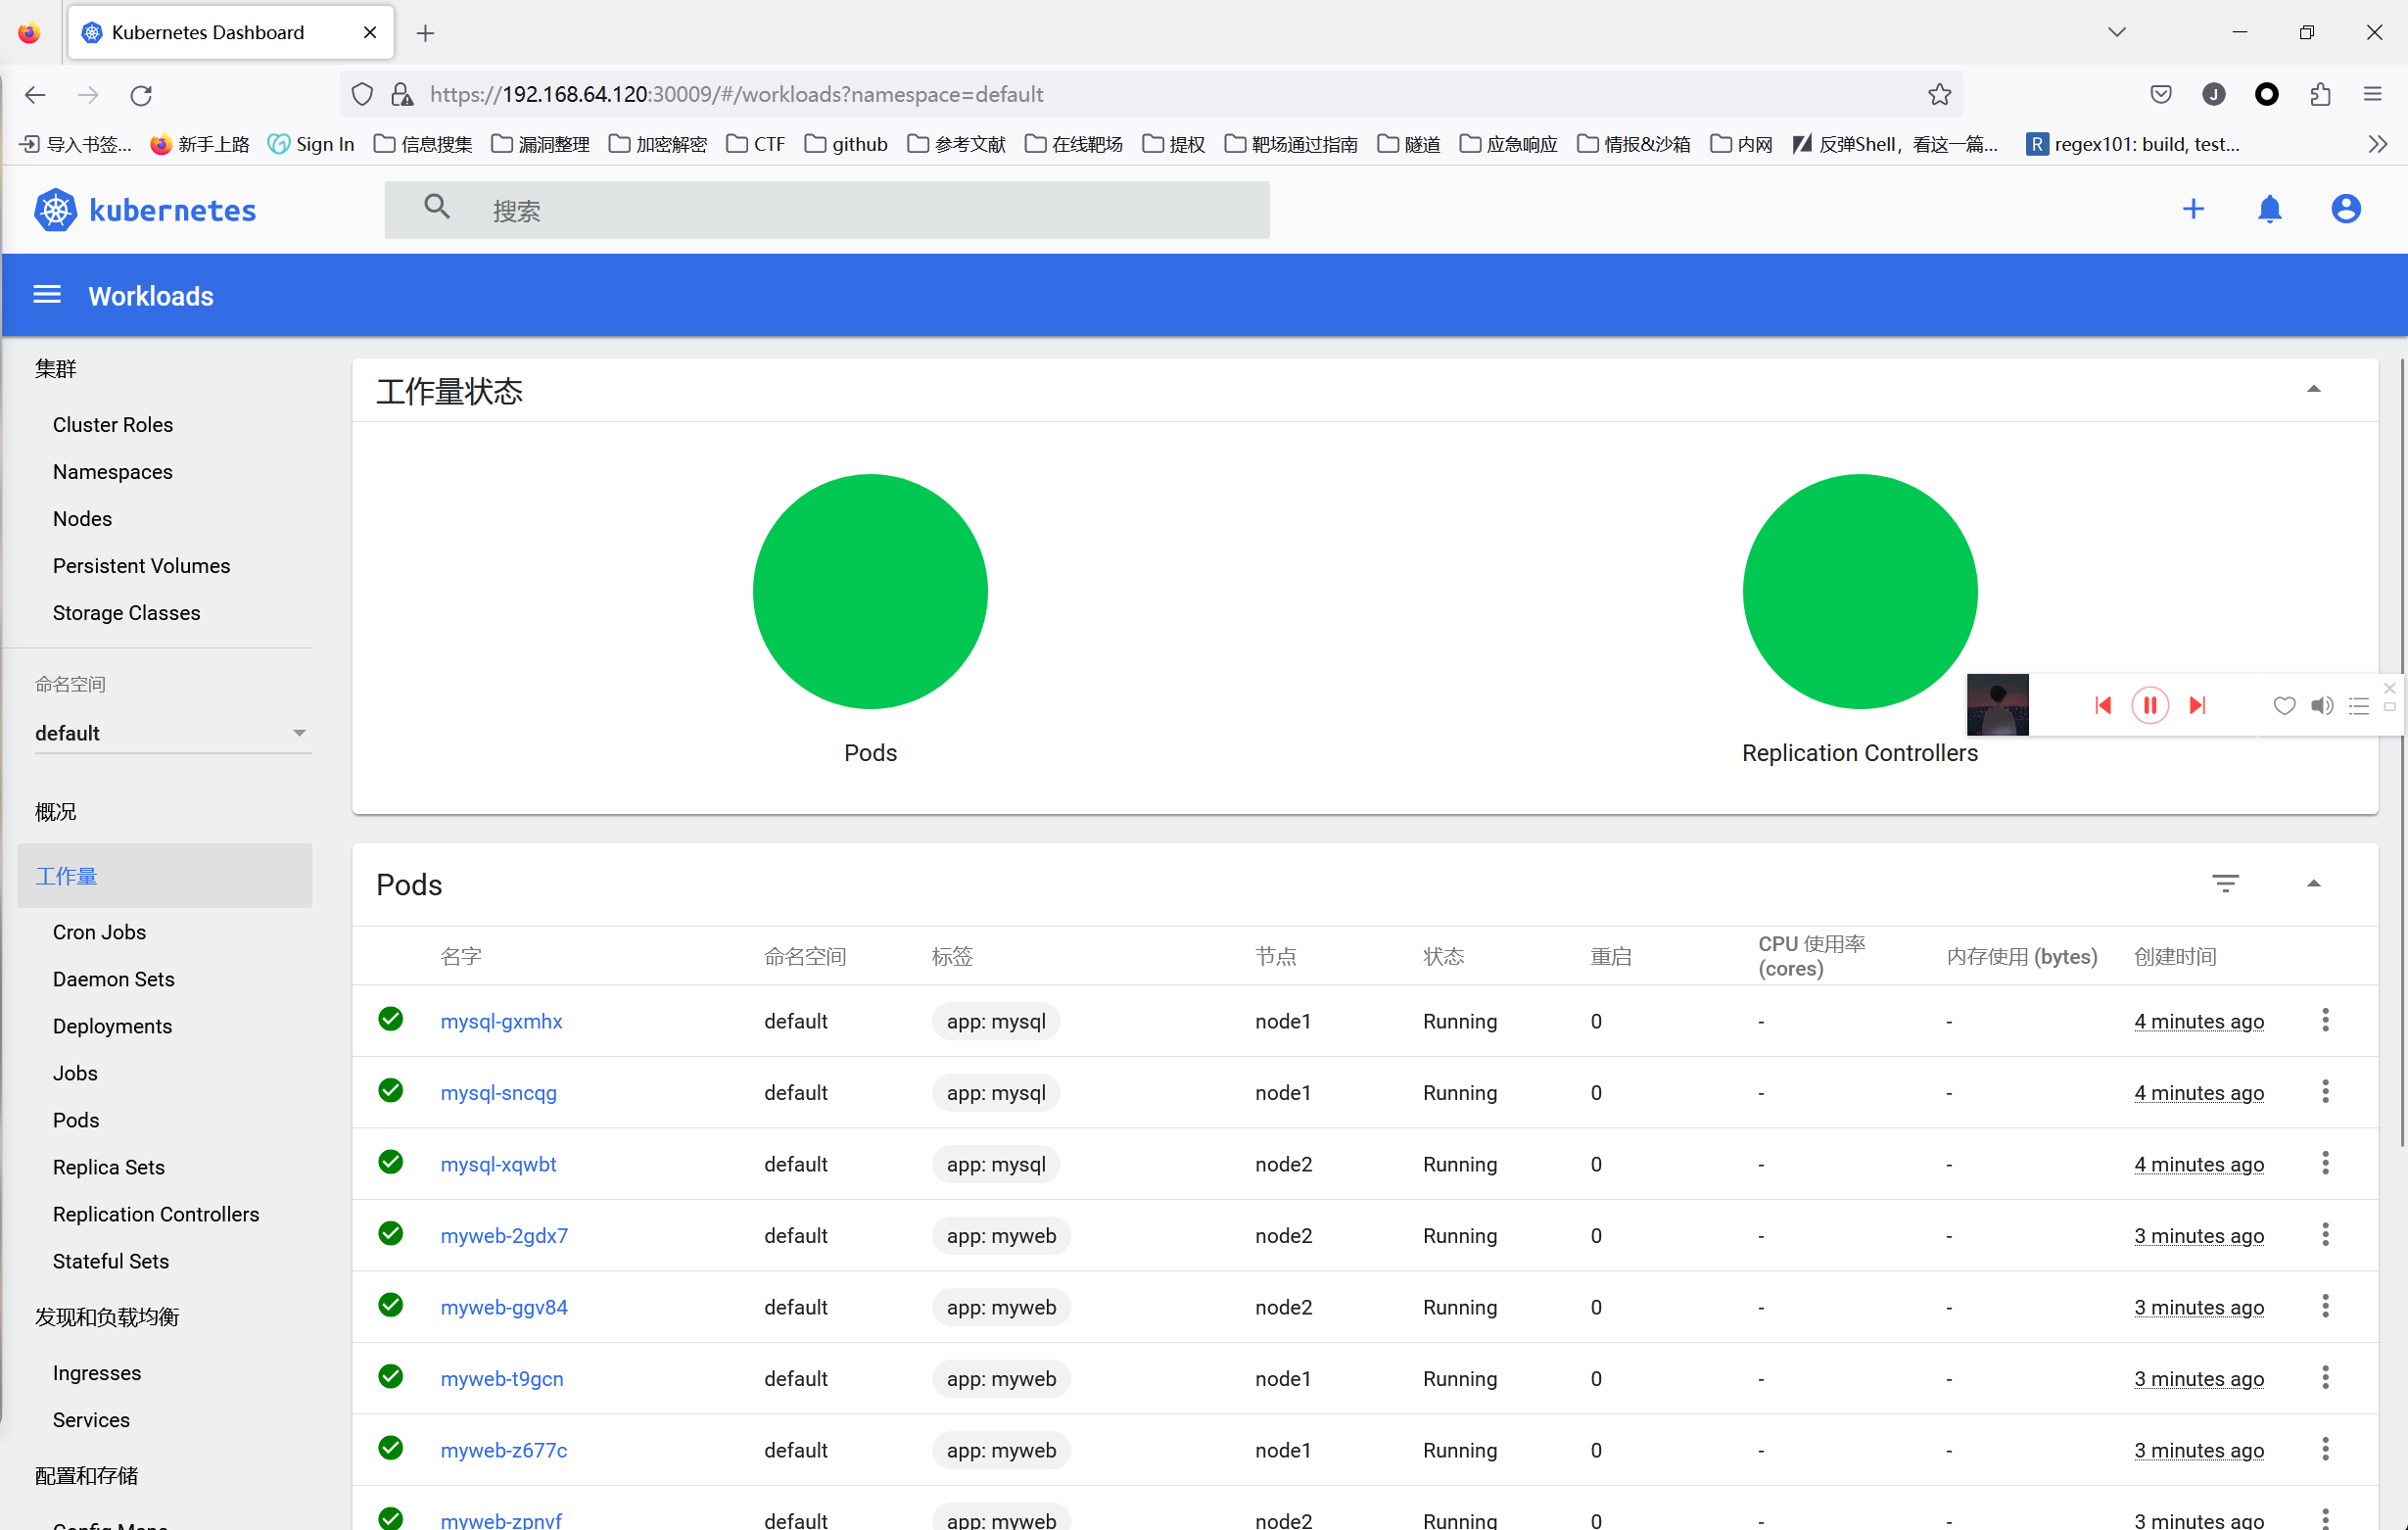
Task: Mute the music player volume
Action: pos(2322,706)
